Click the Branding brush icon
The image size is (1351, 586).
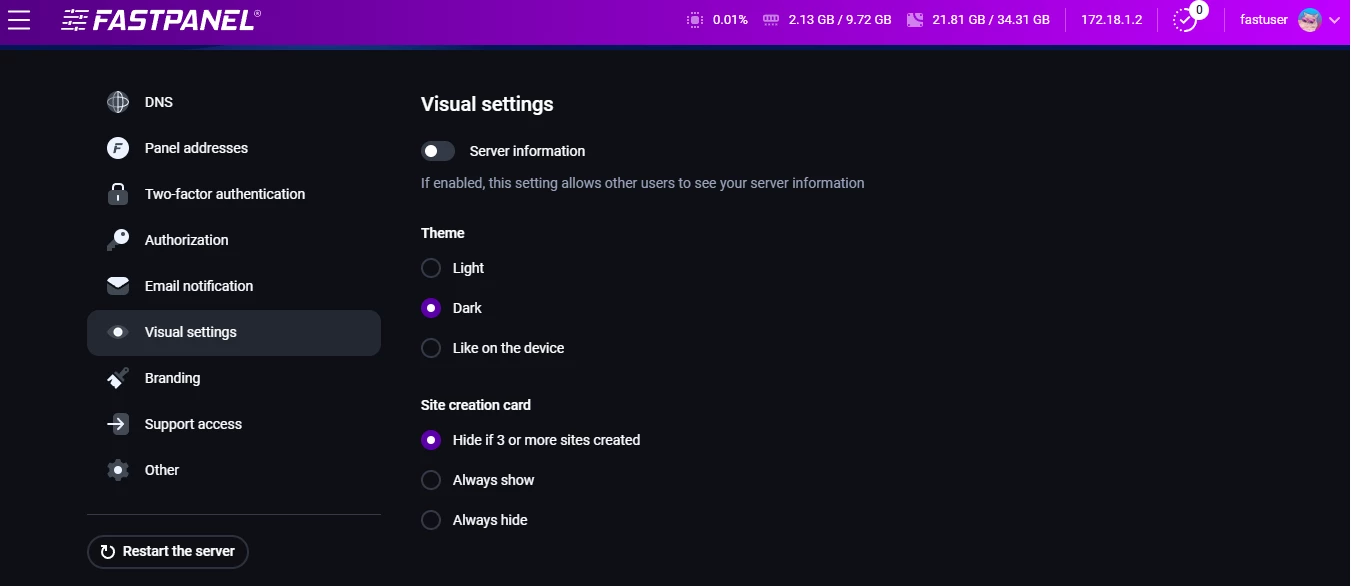[117, 378]
